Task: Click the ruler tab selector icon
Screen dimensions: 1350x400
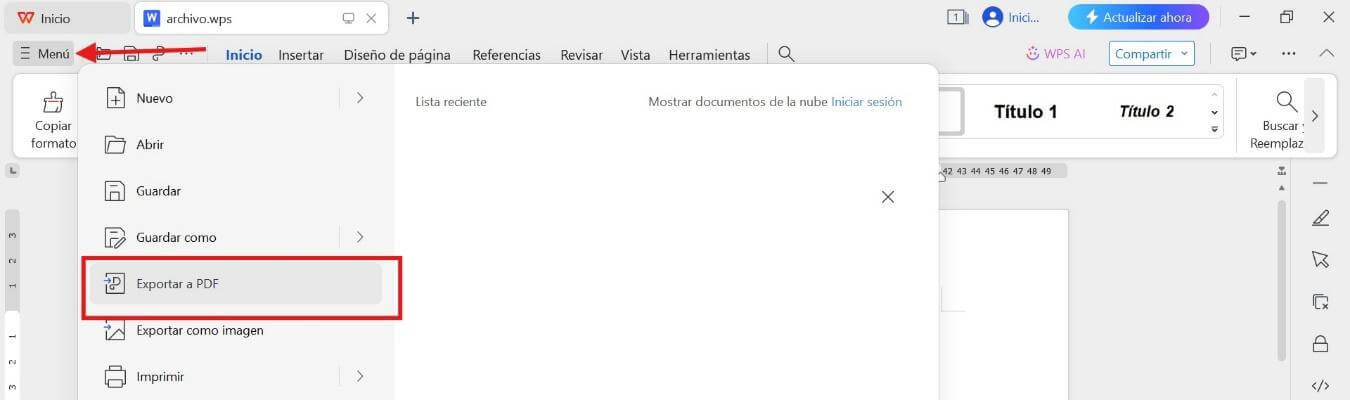Action: (11, 172)
